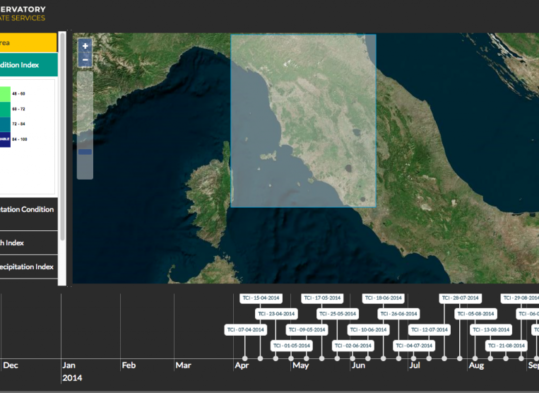
Task: Click the dark blue 84-100 legend swatch
Action: pyautogui.click(x=5, y=139)
